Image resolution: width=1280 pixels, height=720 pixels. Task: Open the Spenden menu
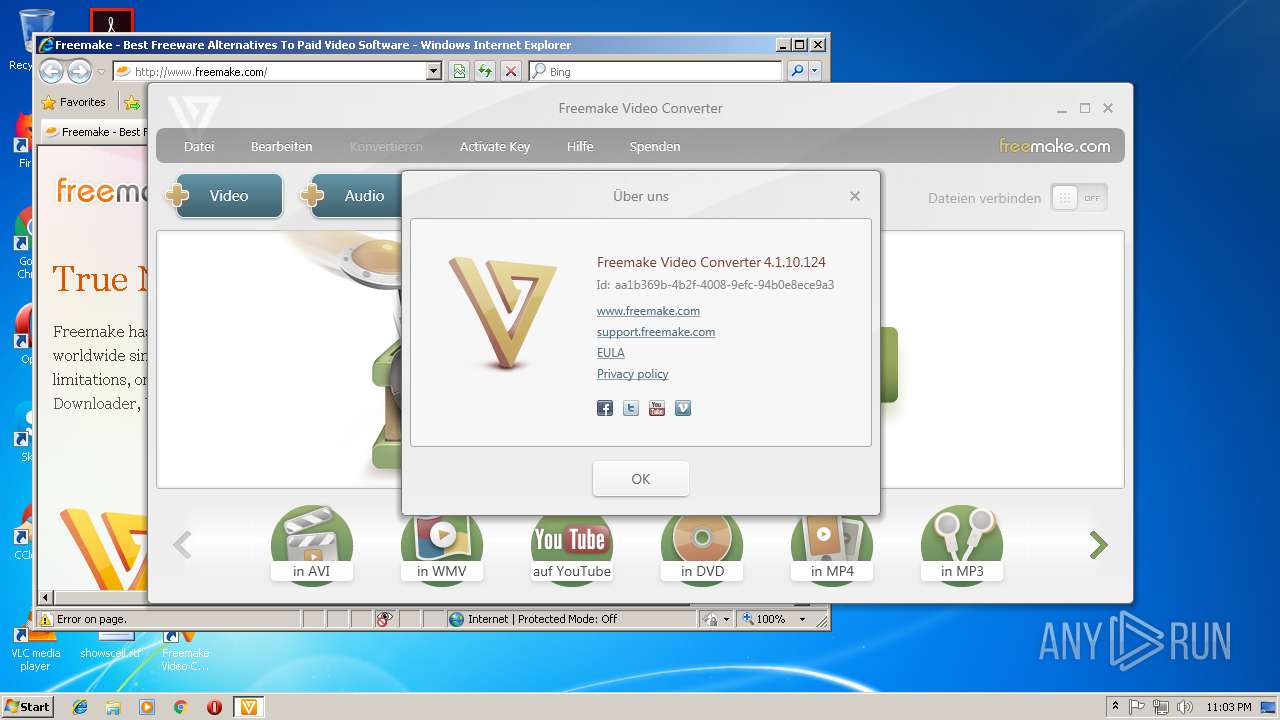click(x=655, y=146)
